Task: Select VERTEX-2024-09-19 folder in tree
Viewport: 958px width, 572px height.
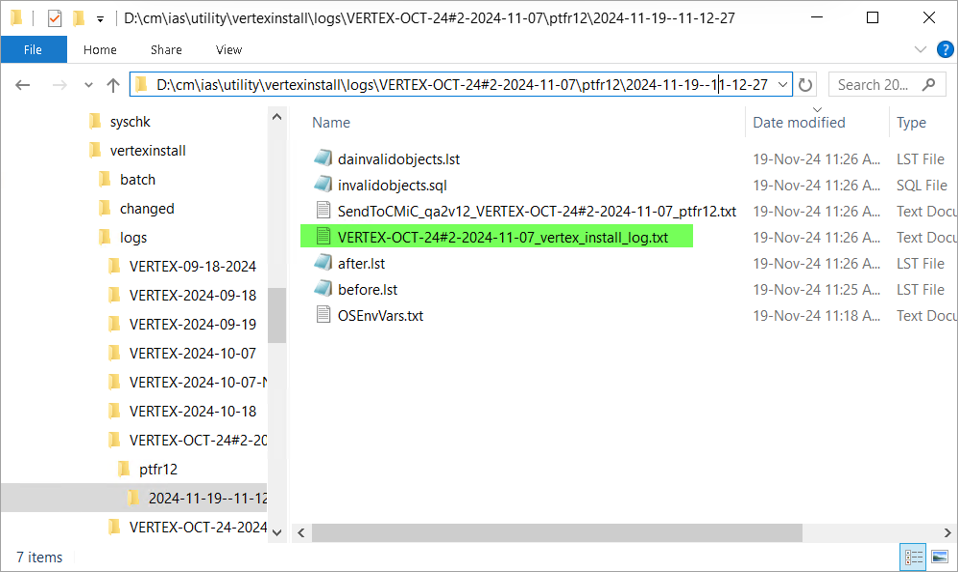Action: point(192,324)
